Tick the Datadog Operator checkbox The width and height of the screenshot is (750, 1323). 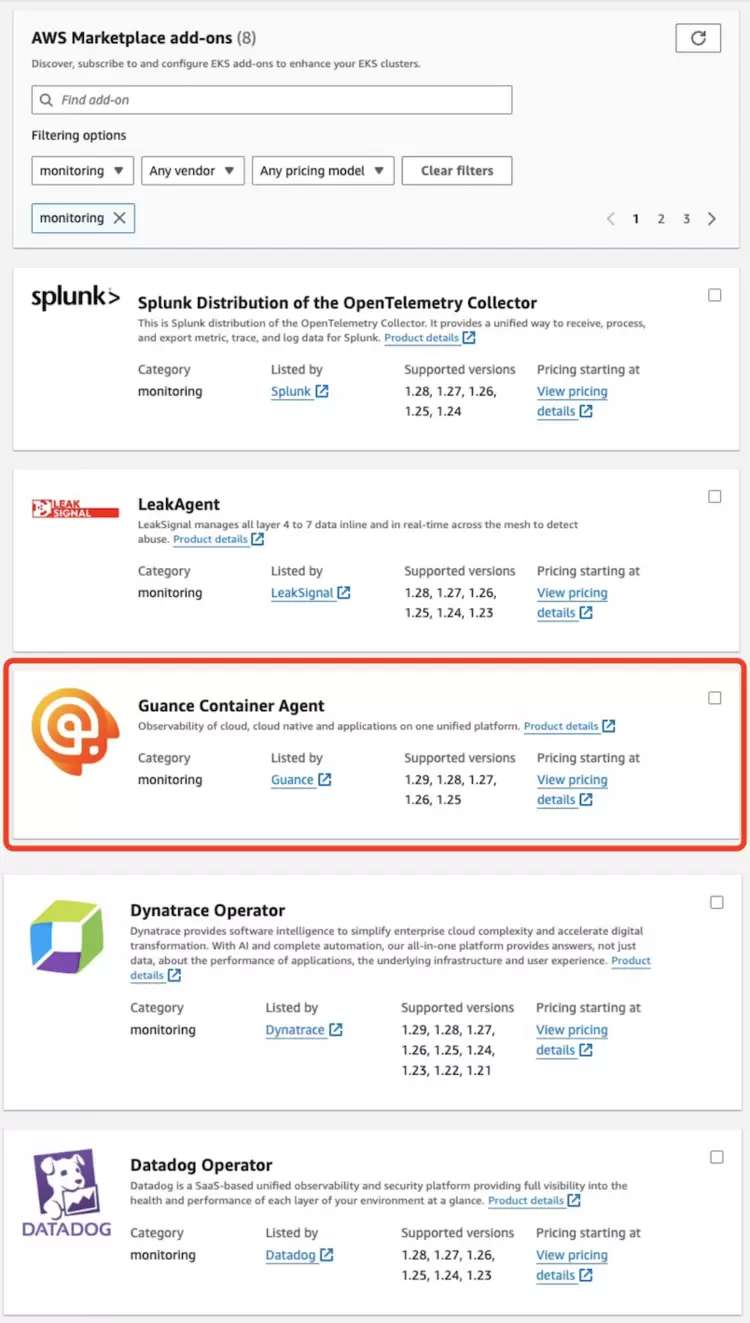[717, 1157]
